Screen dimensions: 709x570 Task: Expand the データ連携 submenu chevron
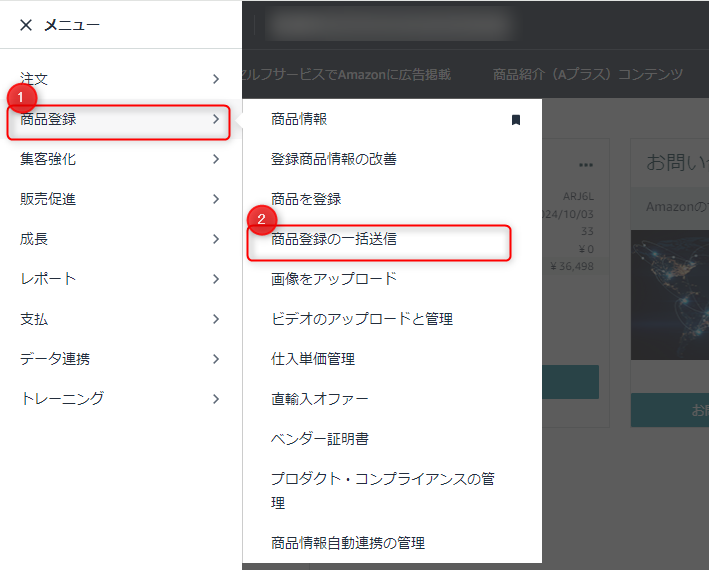click(x=216, y=359)
